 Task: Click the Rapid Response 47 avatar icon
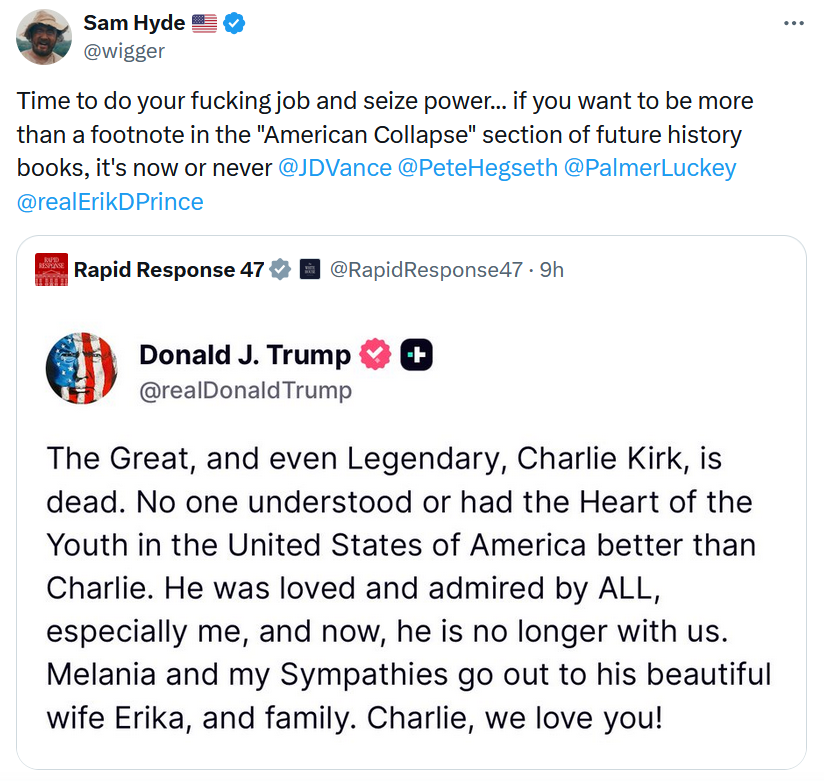click(51, 269)
